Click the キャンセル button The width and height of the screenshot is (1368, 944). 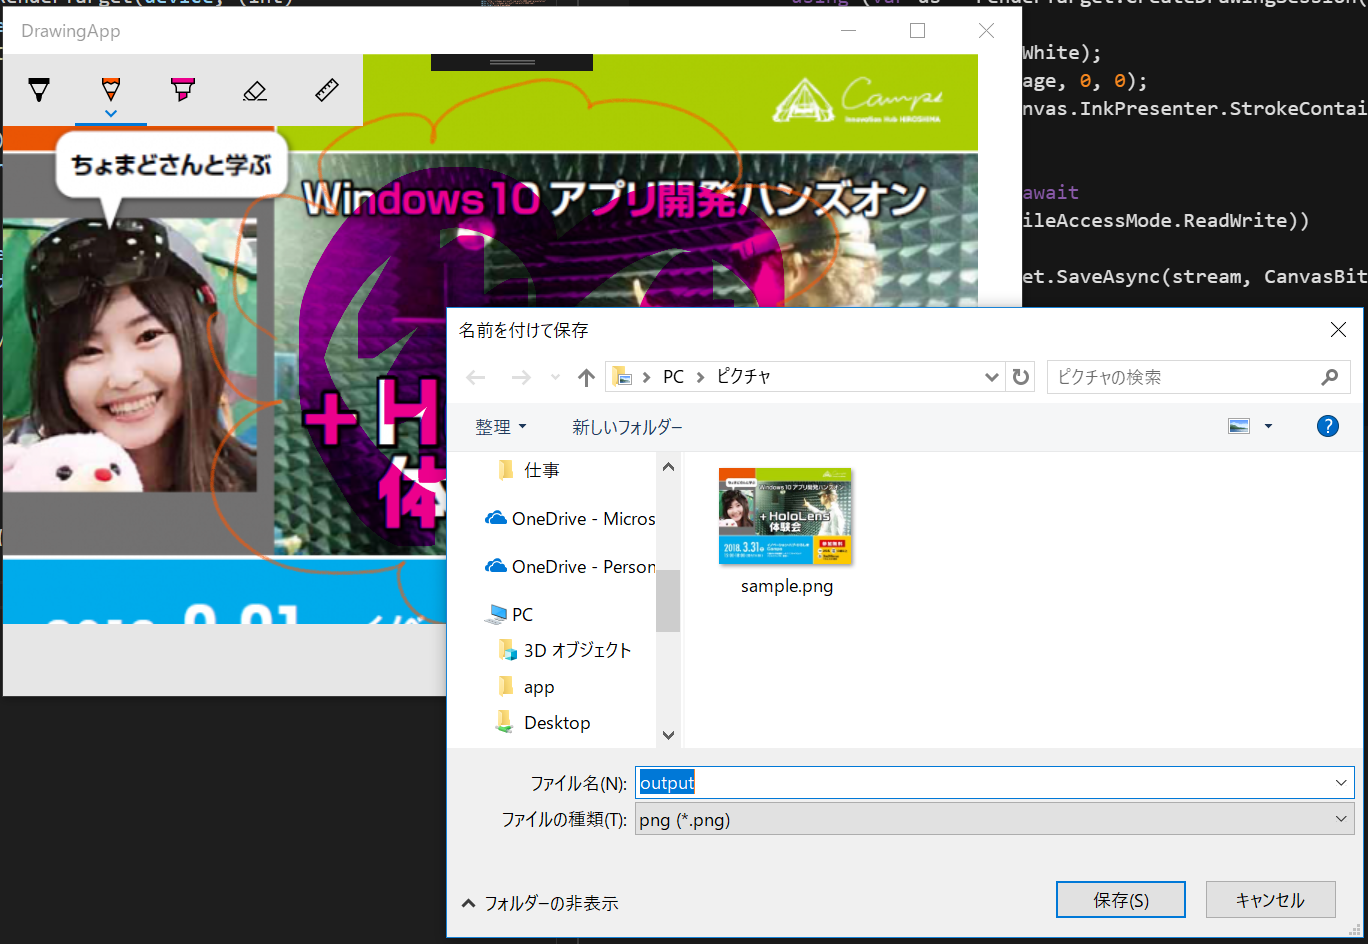click(x=1270, y=900)
